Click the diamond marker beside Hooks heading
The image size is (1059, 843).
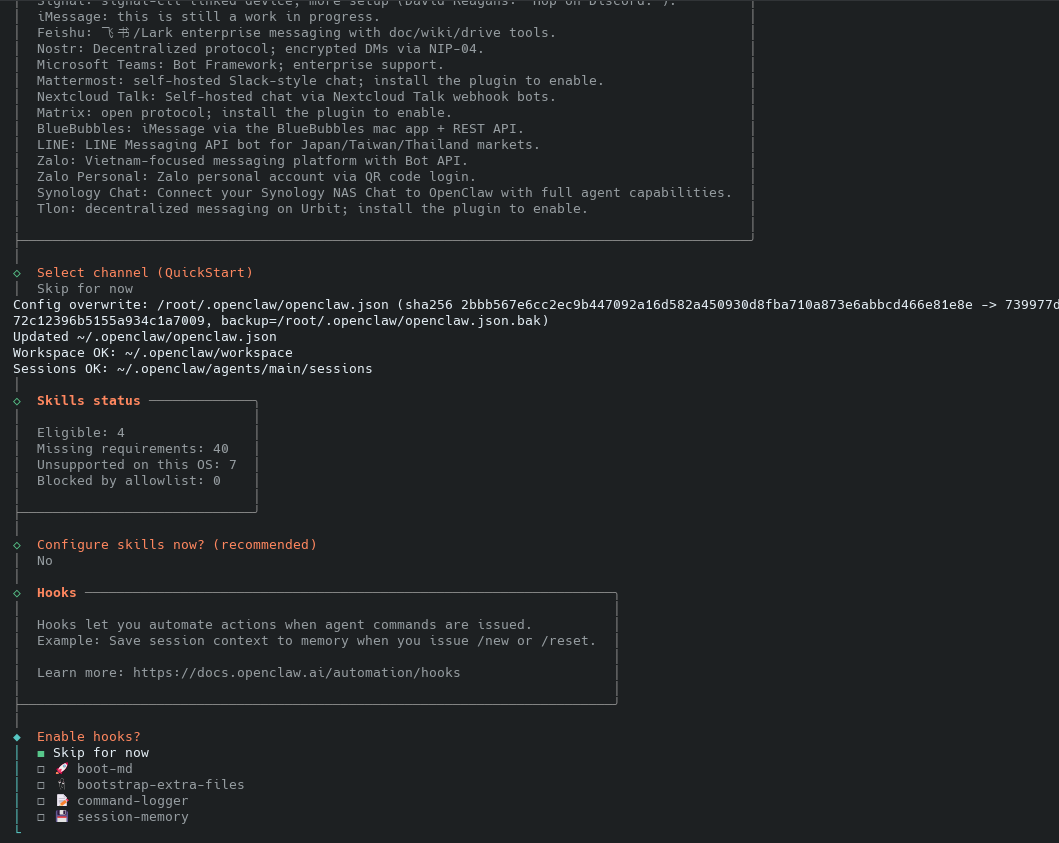coord(17,593)
